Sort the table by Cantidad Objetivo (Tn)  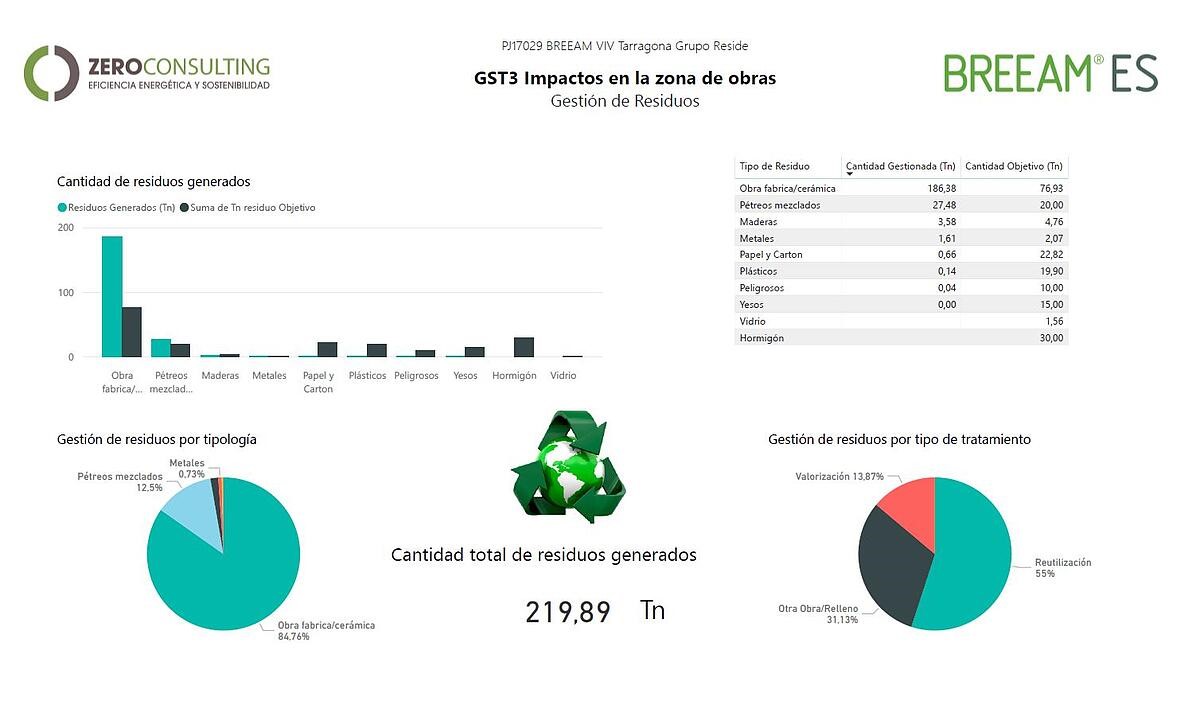1013,167
